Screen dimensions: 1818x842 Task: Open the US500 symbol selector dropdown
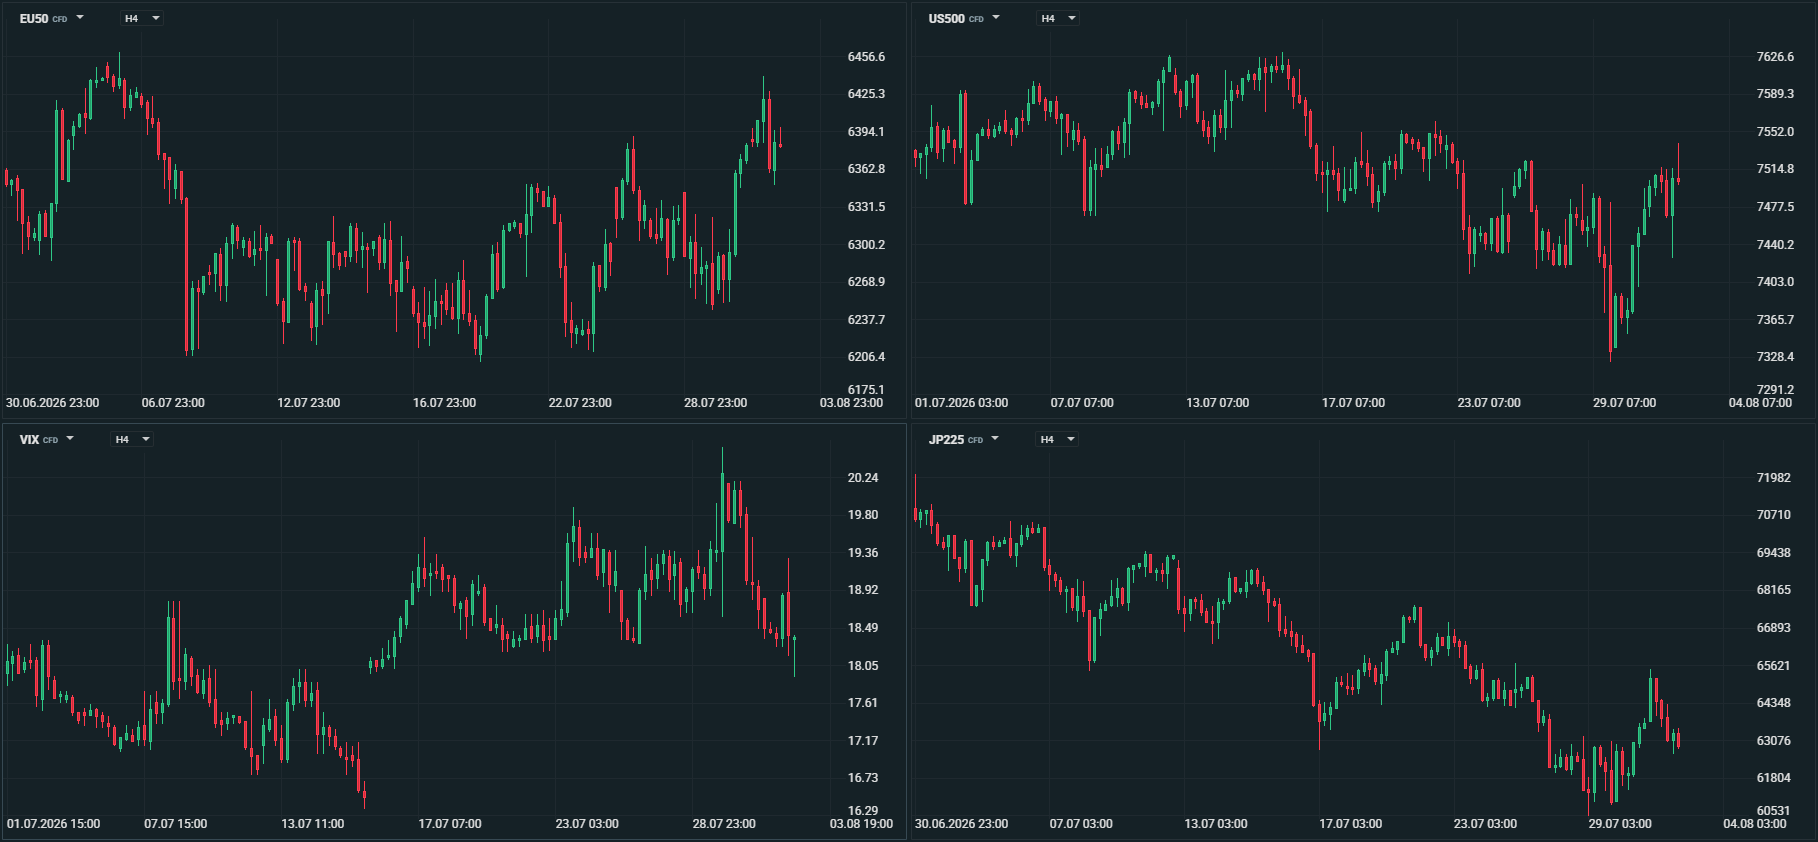point(964,18)
